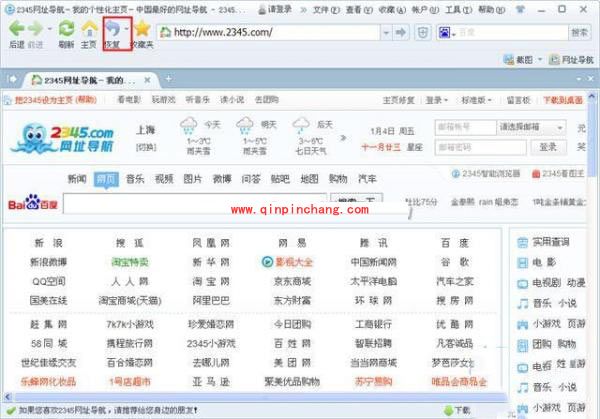This screenshot has width=600, height=419.
Task: Select the 图片 search tab
Action: pyautogui.click(x=192, y=179)
